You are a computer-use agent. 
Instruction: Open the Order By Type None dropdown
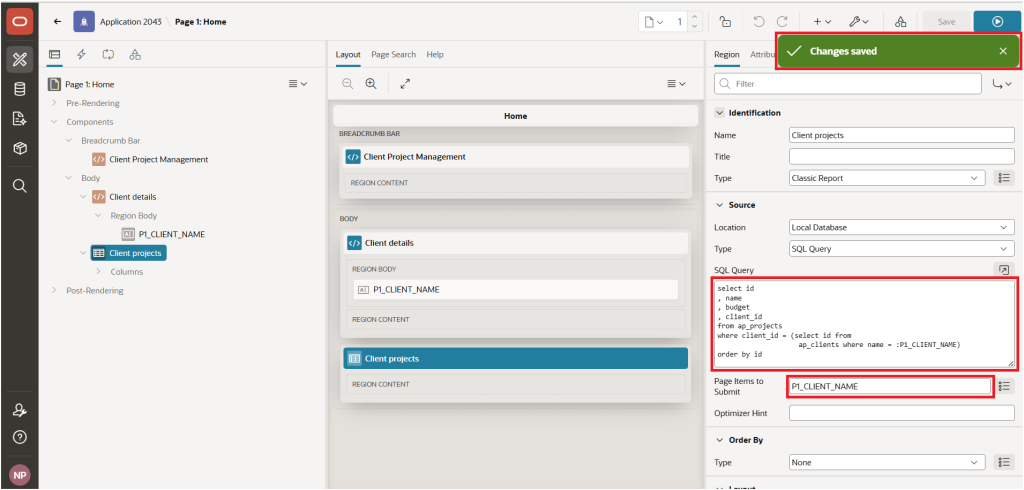pos(887,462)
